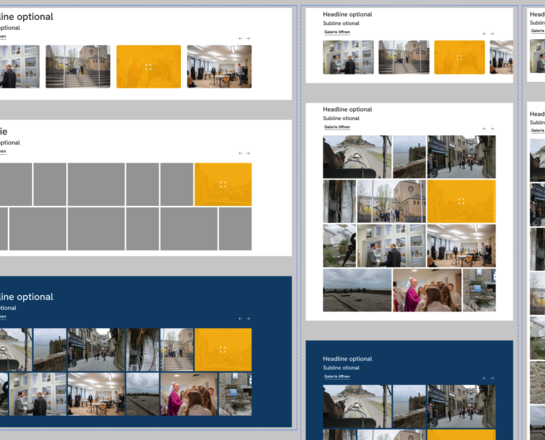Viewport: 545px width, 440px height.
Task: Click fullscreen icon in the large four-row photo grid's yellow tile
Action: 461,201
